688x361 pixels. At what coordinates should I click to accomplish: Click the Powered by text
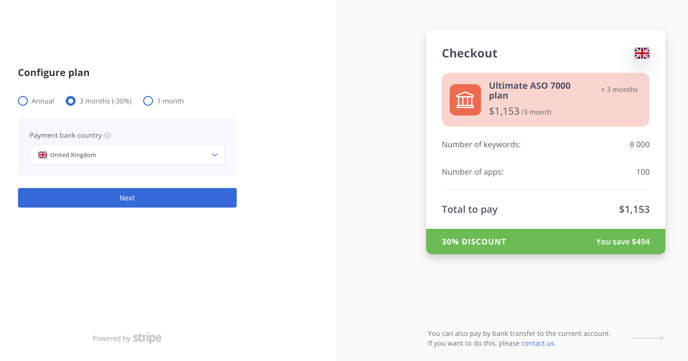pyautogui.click(x=111, y=338)
